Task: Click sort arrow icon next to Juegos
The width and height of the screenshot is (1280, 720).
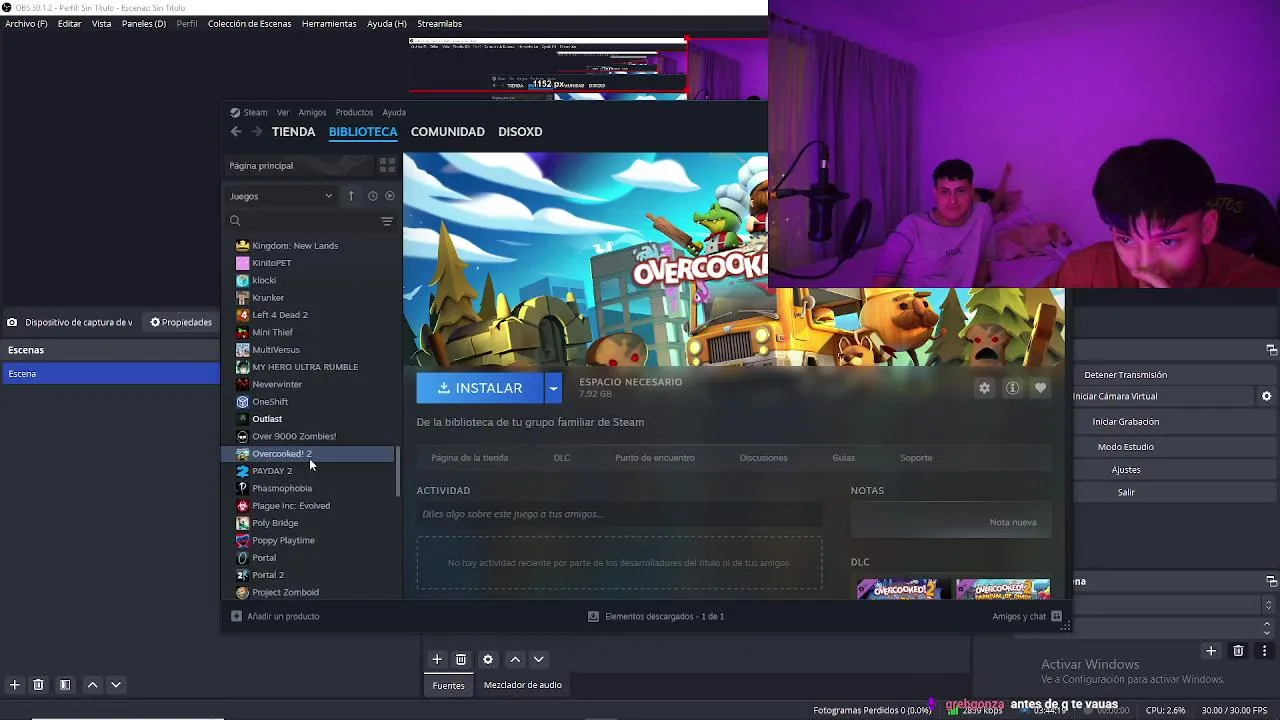Action: (x=351, y=196)
